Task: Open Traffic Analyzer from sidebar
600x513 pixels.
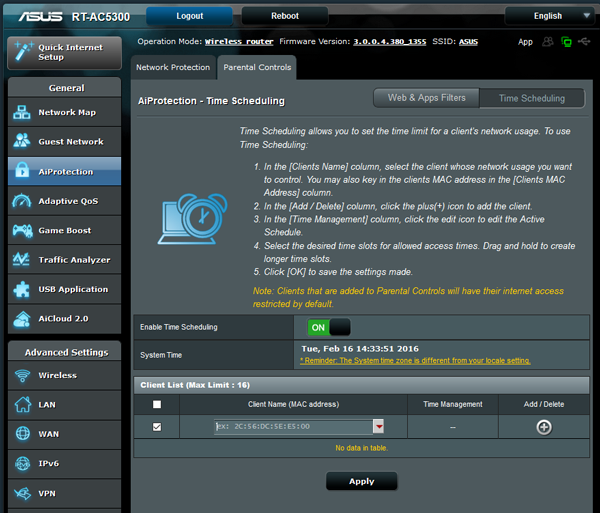Action: coord(64,260)
